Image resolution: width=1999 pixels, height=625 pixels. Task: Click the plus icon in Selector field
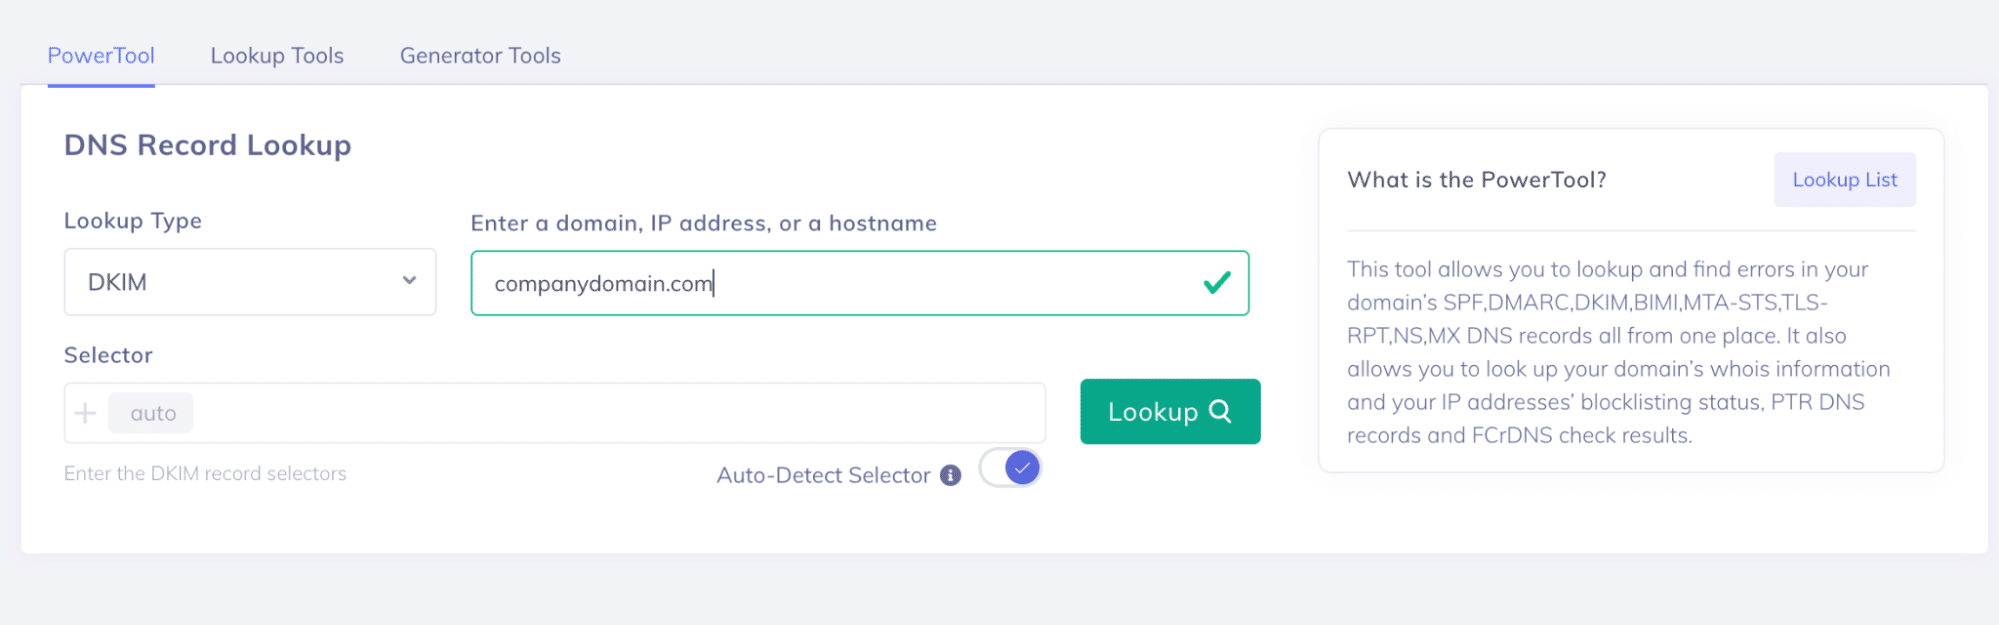[86, 413]
